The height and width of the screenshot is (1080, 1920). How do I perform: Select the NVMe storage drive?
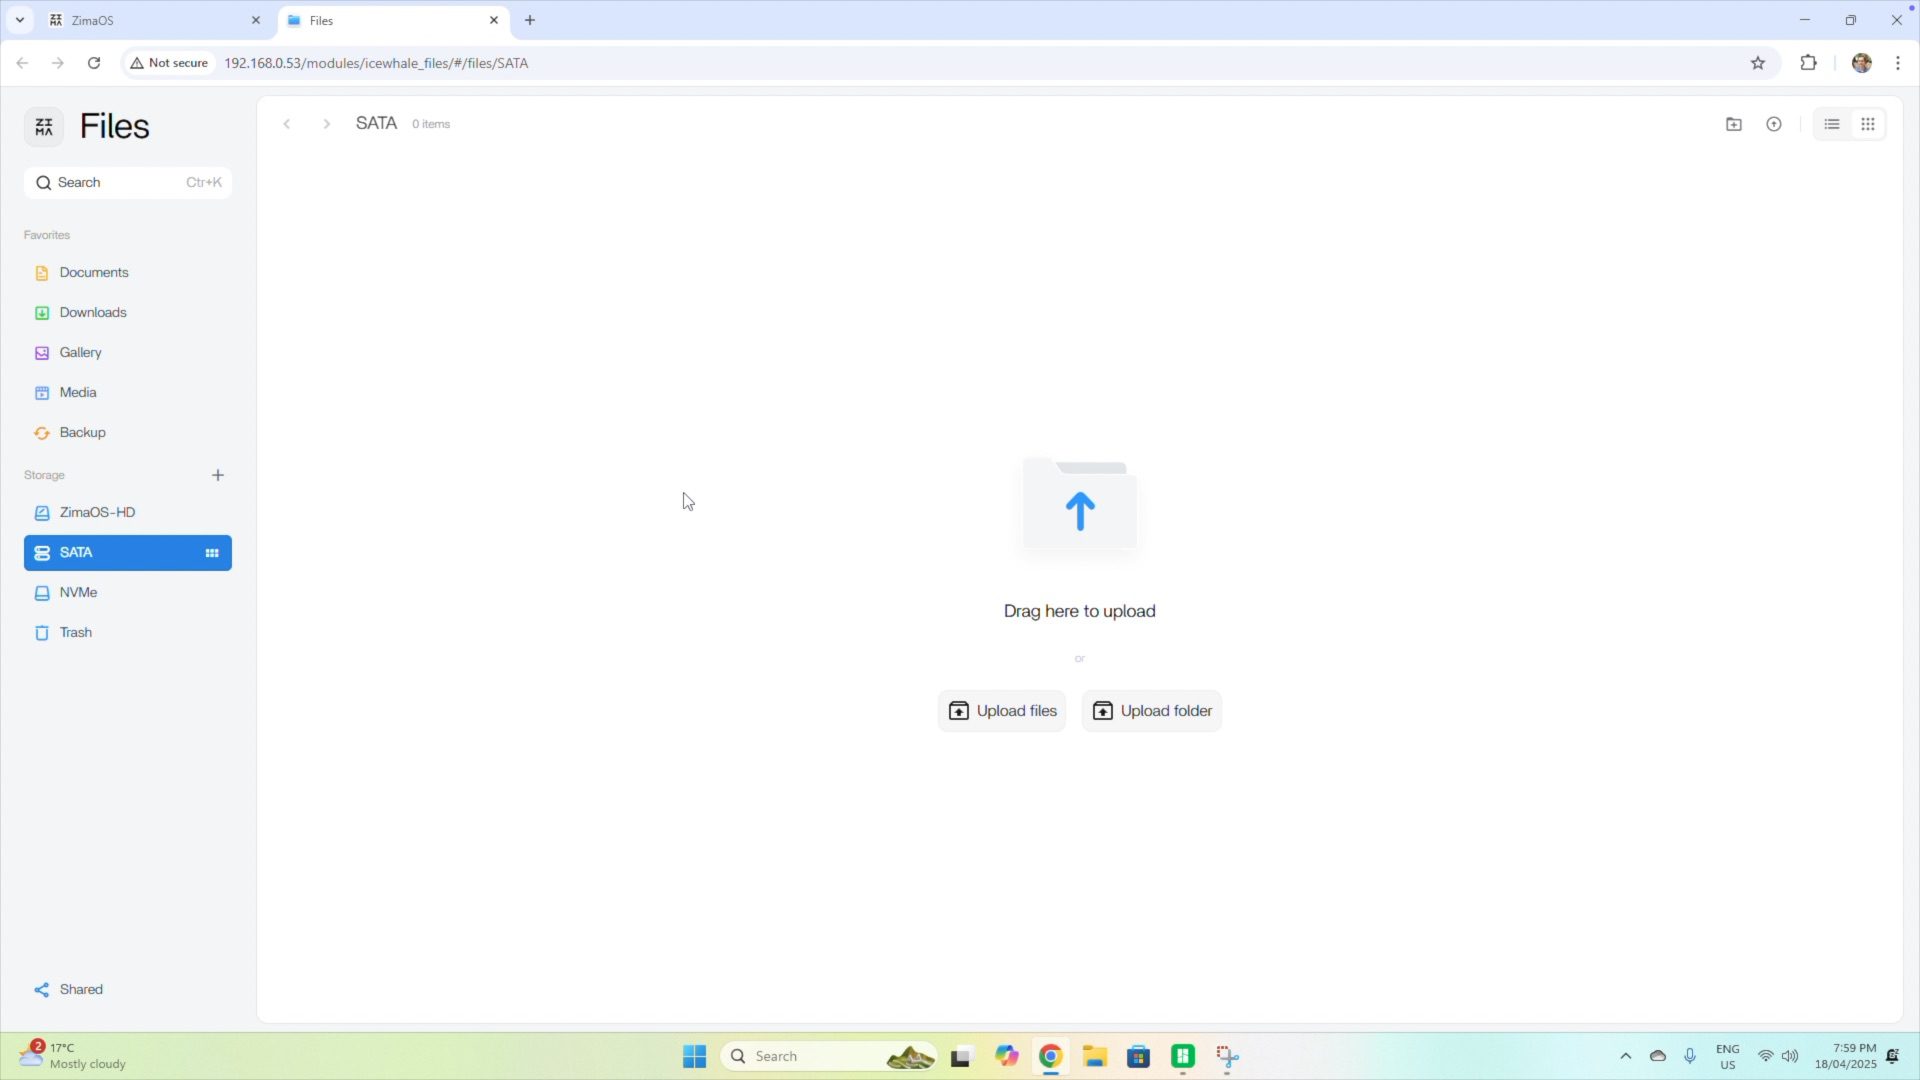(78, 593)
